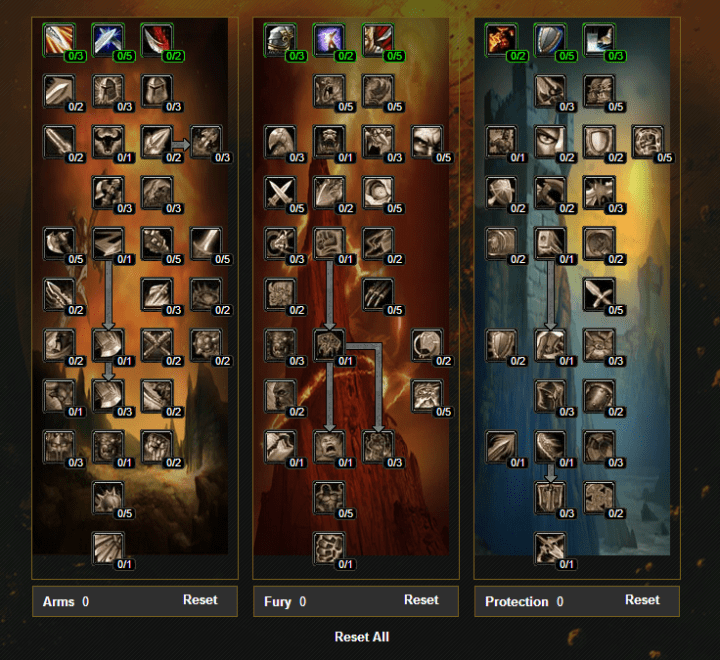Select the fist talent at the Fury tree bottom
720x660 pixels.
tap(330, 548)
